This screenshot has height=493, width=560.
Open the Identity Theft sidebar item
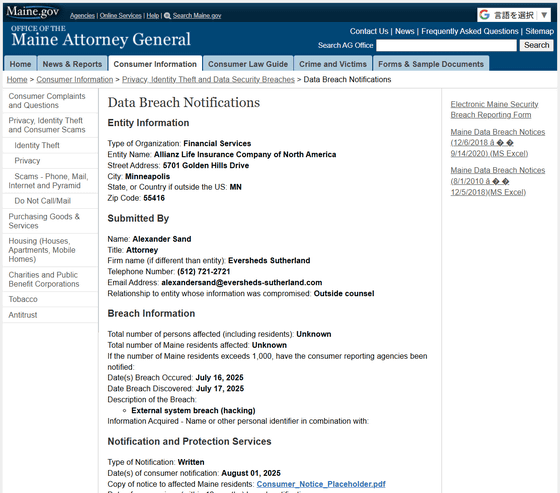50,145
